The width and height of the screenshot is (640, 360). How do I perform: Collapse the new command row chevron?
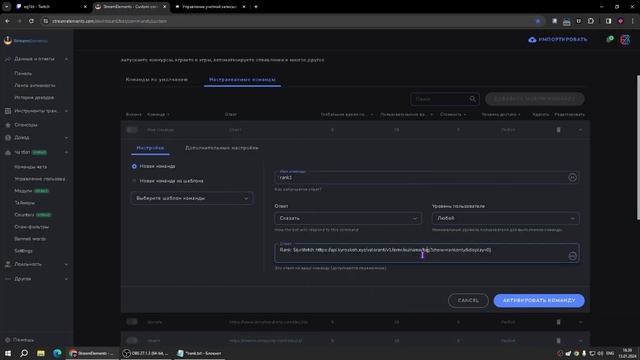coord(580,130)
